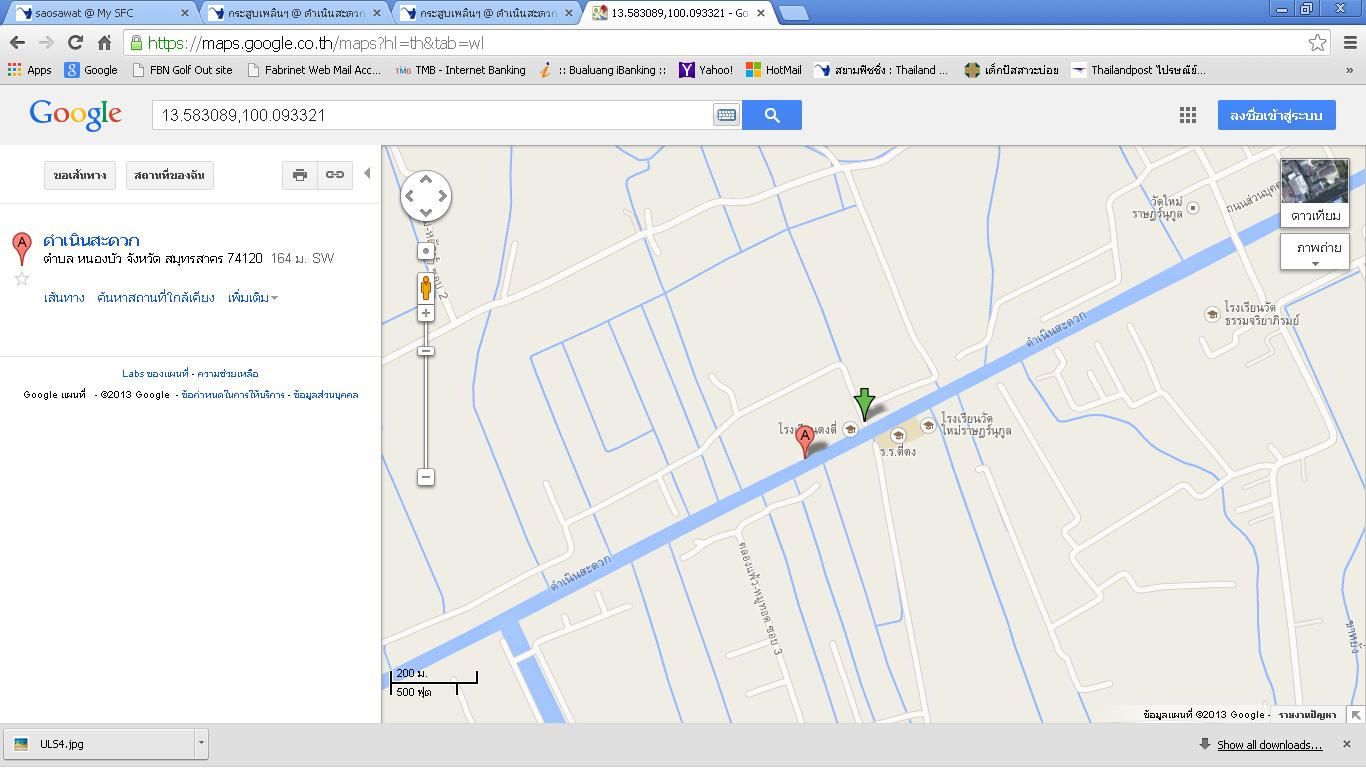Open the ดำเนินสะดวก place link
The width and height of the screenshot is (1366, 768).
pos(91,240)
